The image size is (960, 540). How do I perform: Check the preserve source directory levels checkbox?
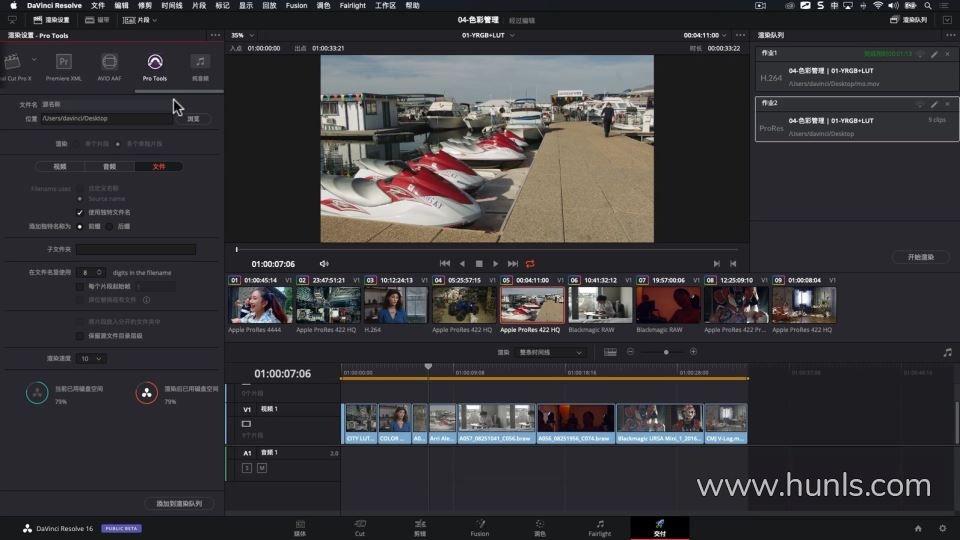pyautogui.click(x=80, y=335)
